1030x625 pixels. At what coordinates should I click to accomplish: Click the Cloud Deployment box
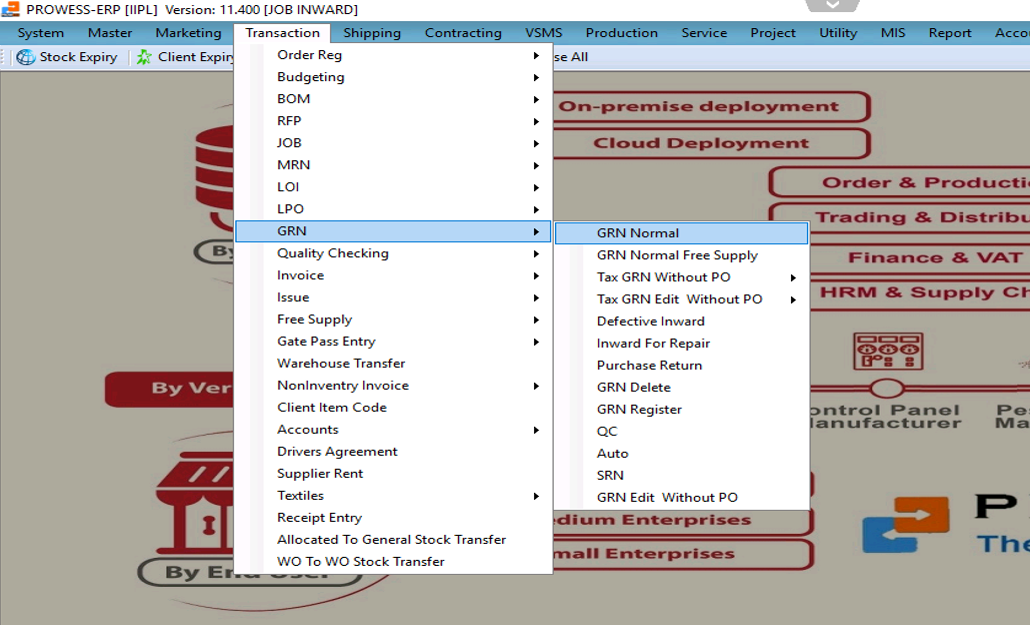(701, 143)
